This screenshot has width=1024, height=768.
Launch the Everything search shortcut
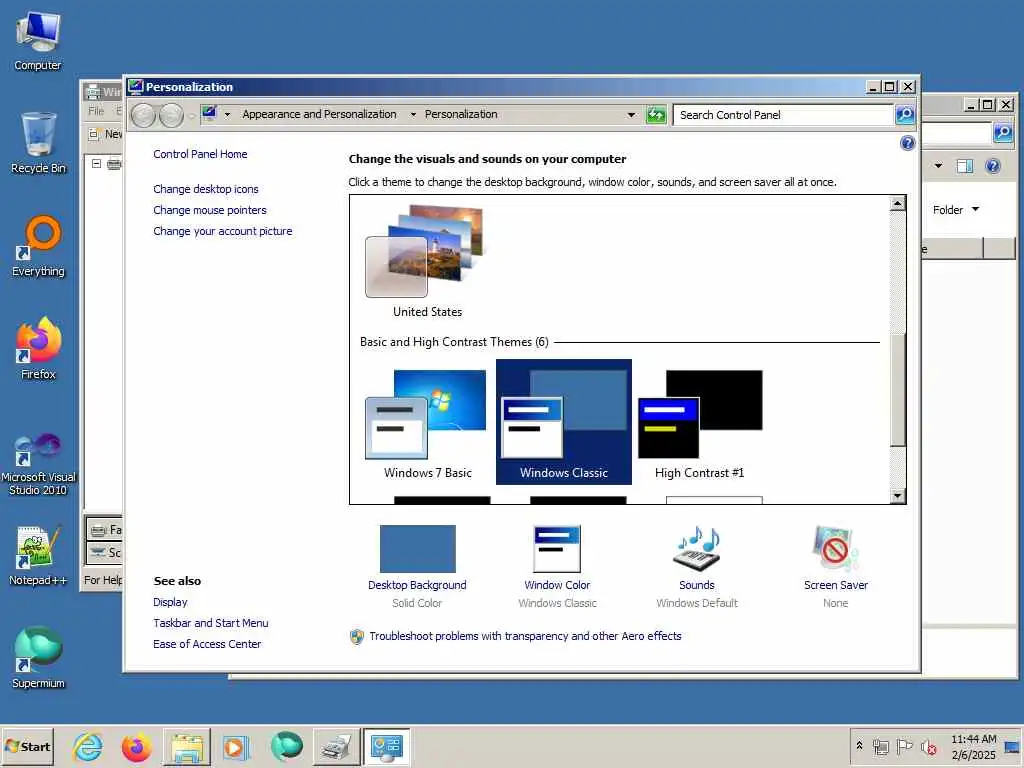click(x=38, y=246)
